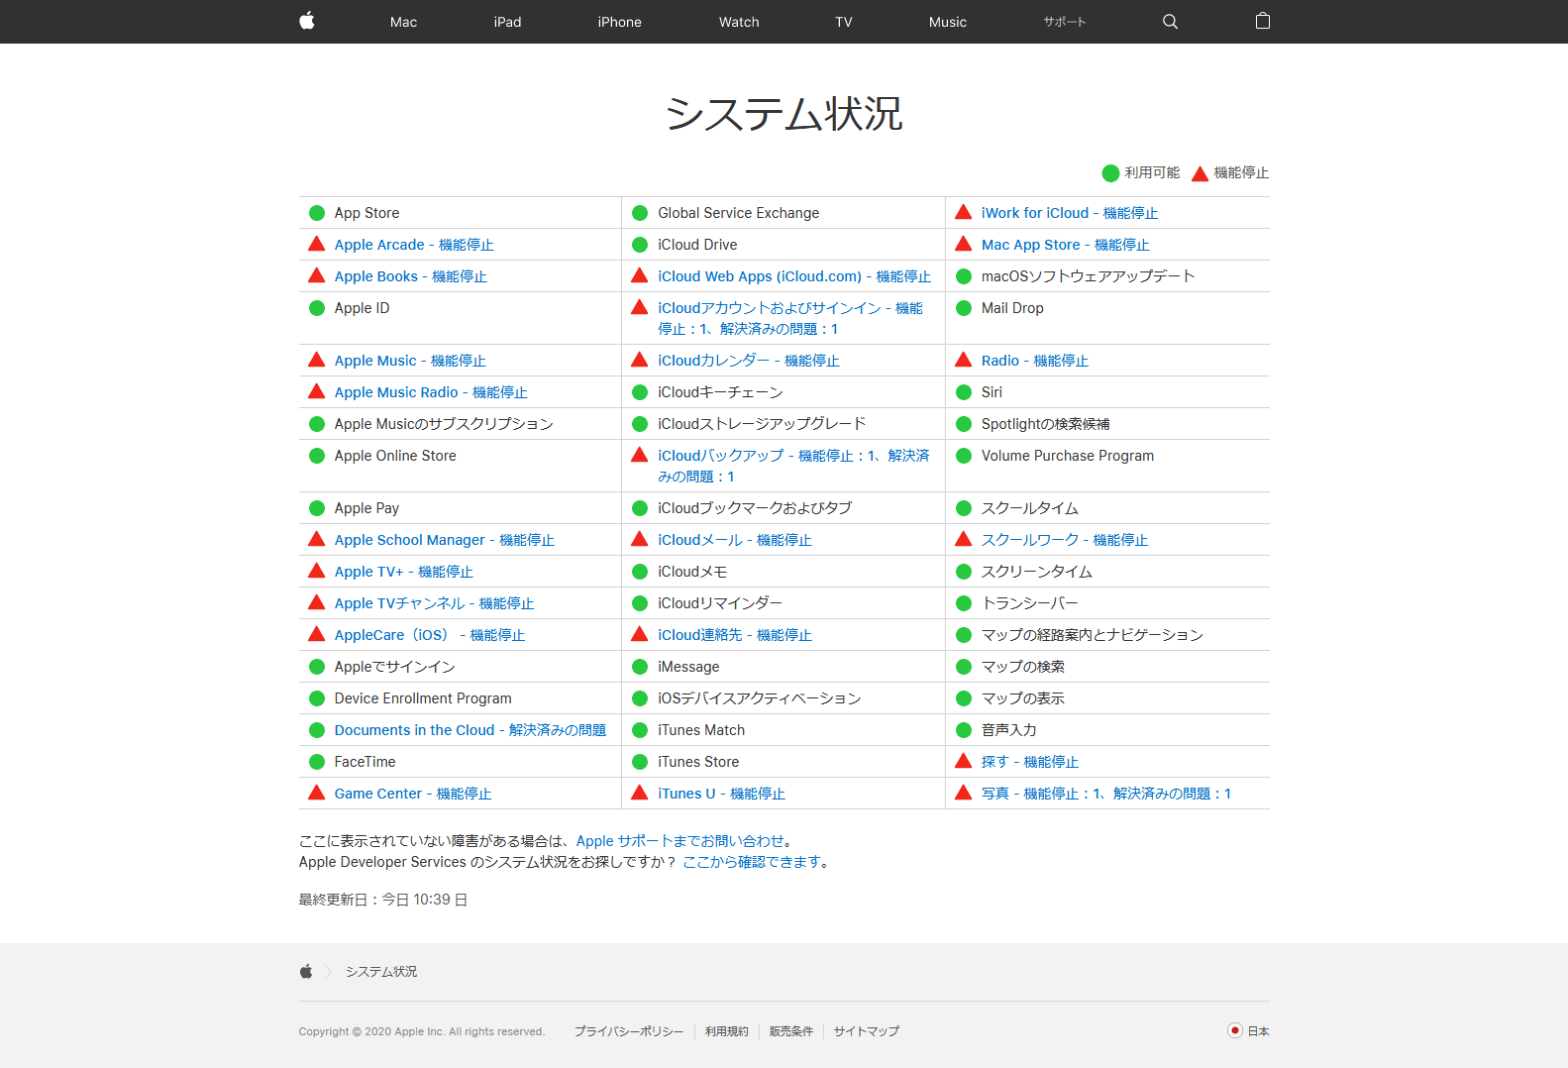Open Documents in the Cloud resolved issue link
The width and height of the screenshot is (1568, 1068).
click(x=470, y=730)
